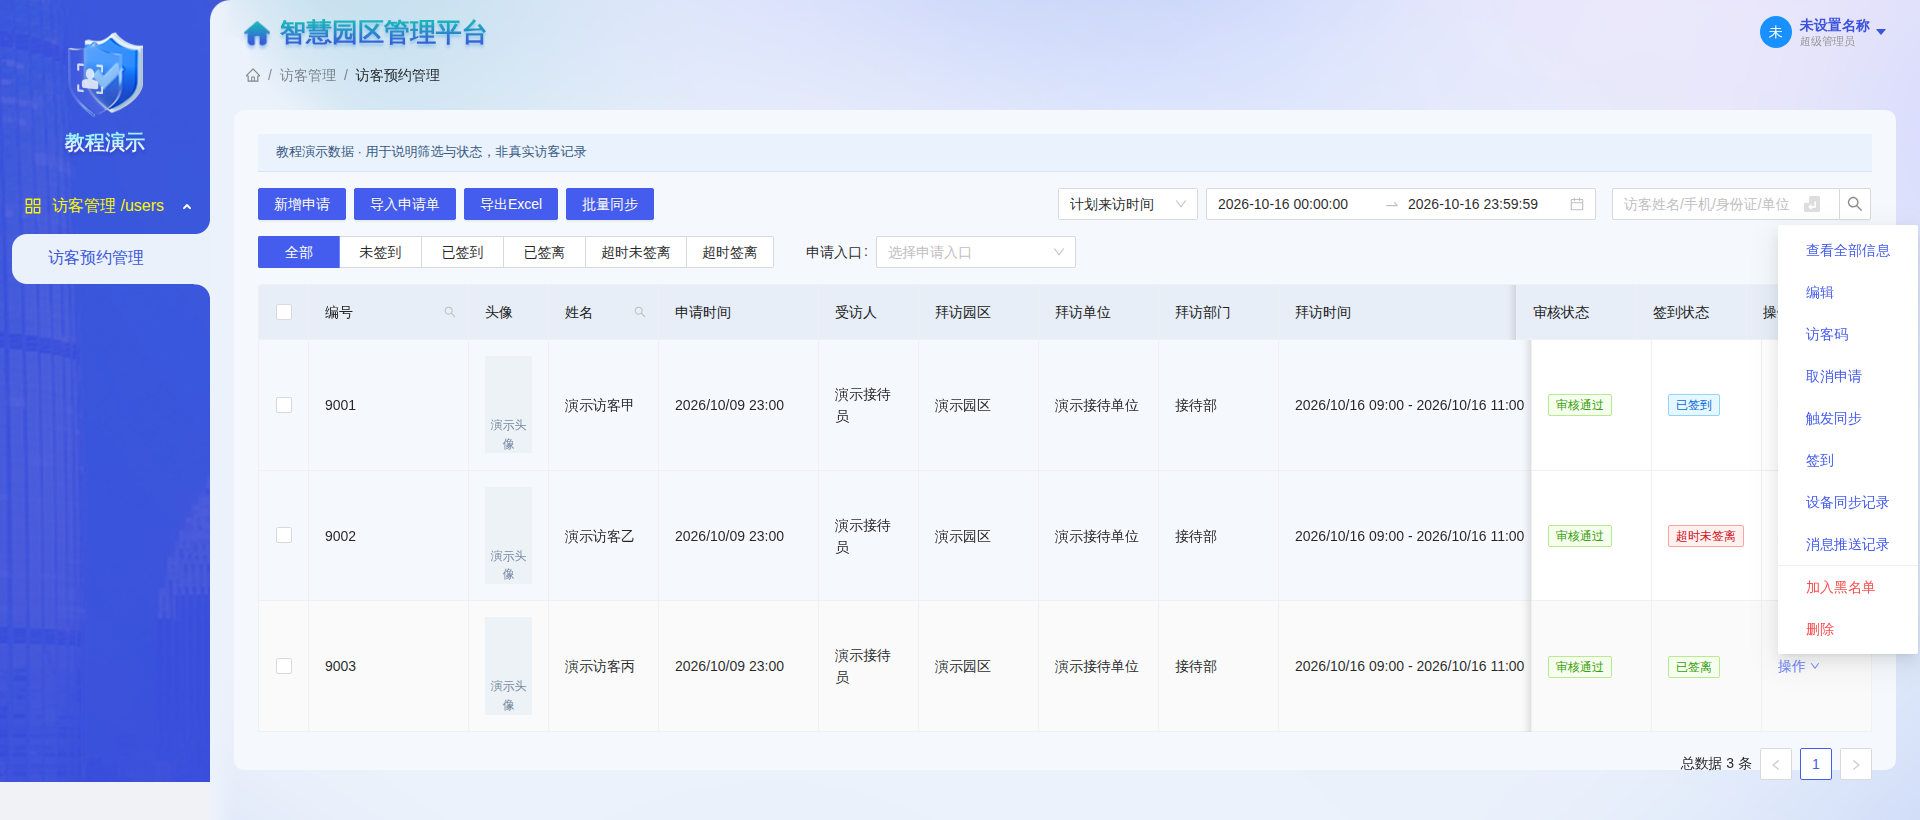Click the breadcrumb home icon
Viewport: 1920px width, 820px height.
253,75
